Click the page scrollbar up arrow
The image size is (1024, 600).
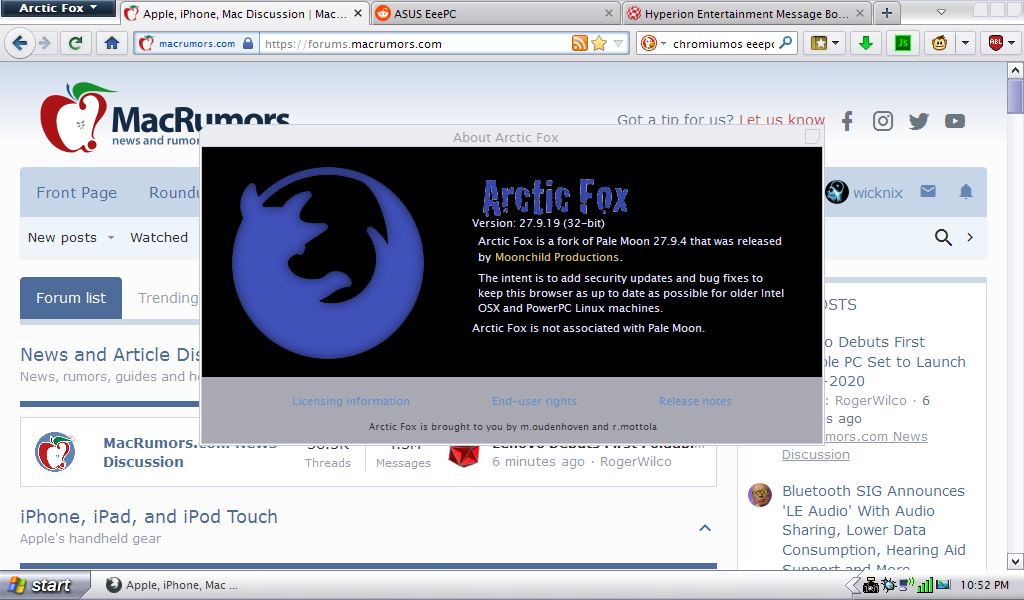point(1015,70)
